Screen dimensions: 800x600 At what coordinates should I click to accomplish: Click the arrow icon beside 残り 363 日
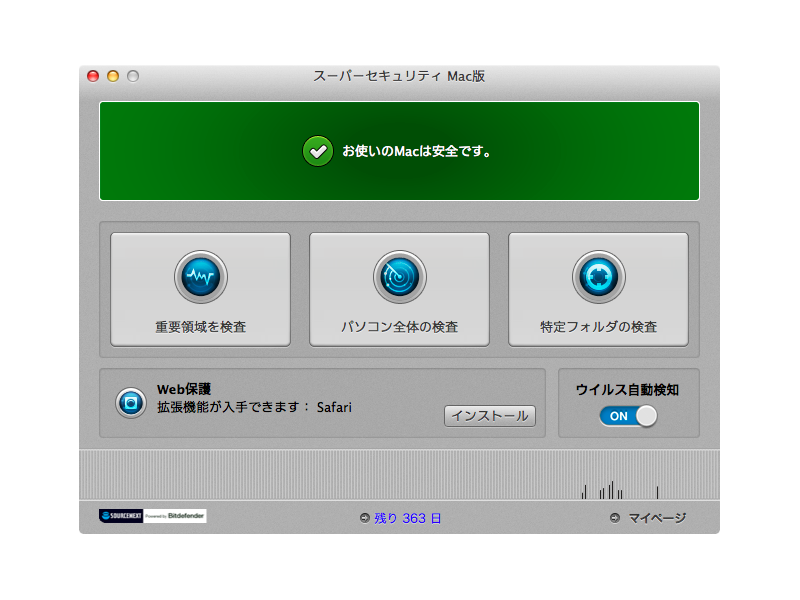(x=365, y=518)
